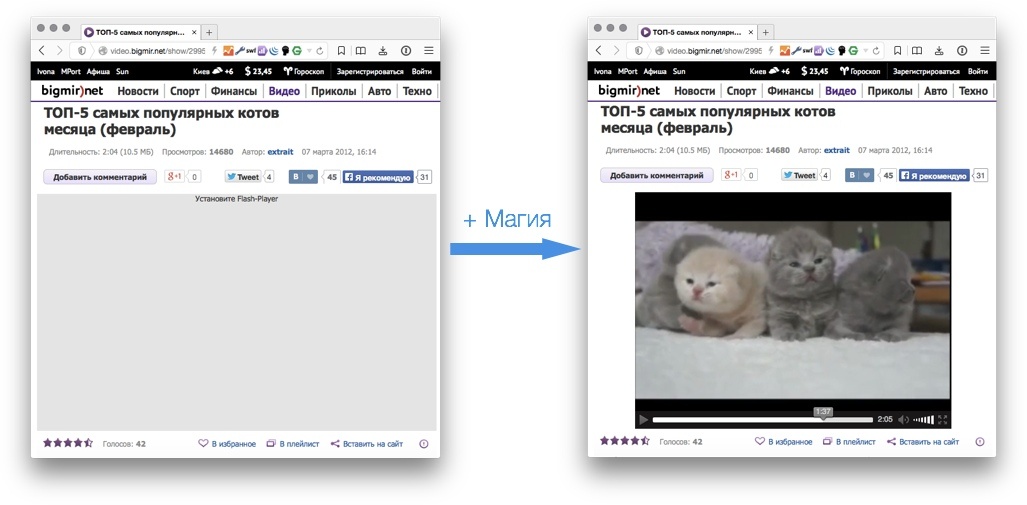
Task: Click the Киев +6 weather in left window
Action: (x=213, y=71)
